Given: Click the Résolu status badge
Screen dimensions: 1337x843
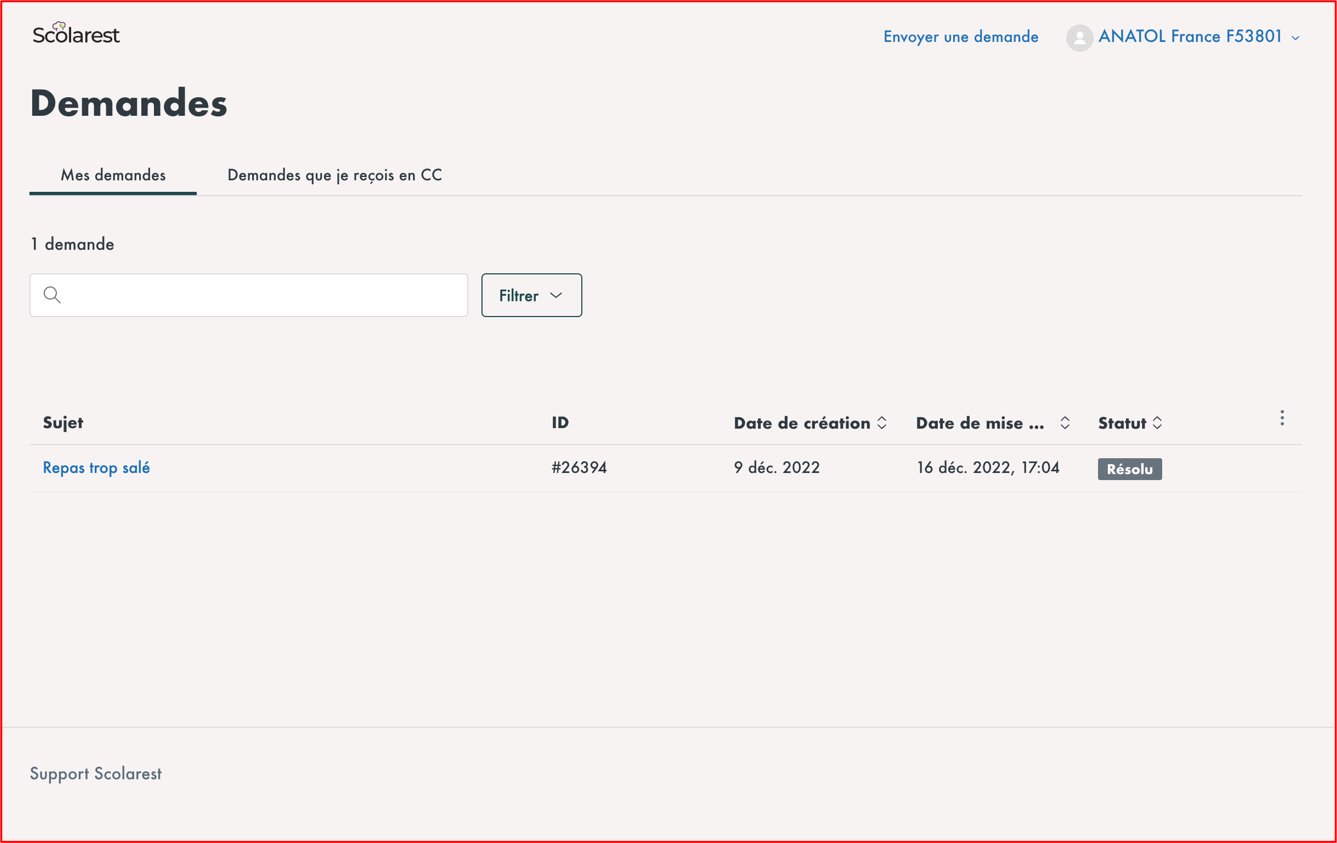Looking at the screenshot, I should tap(1129, 469).
